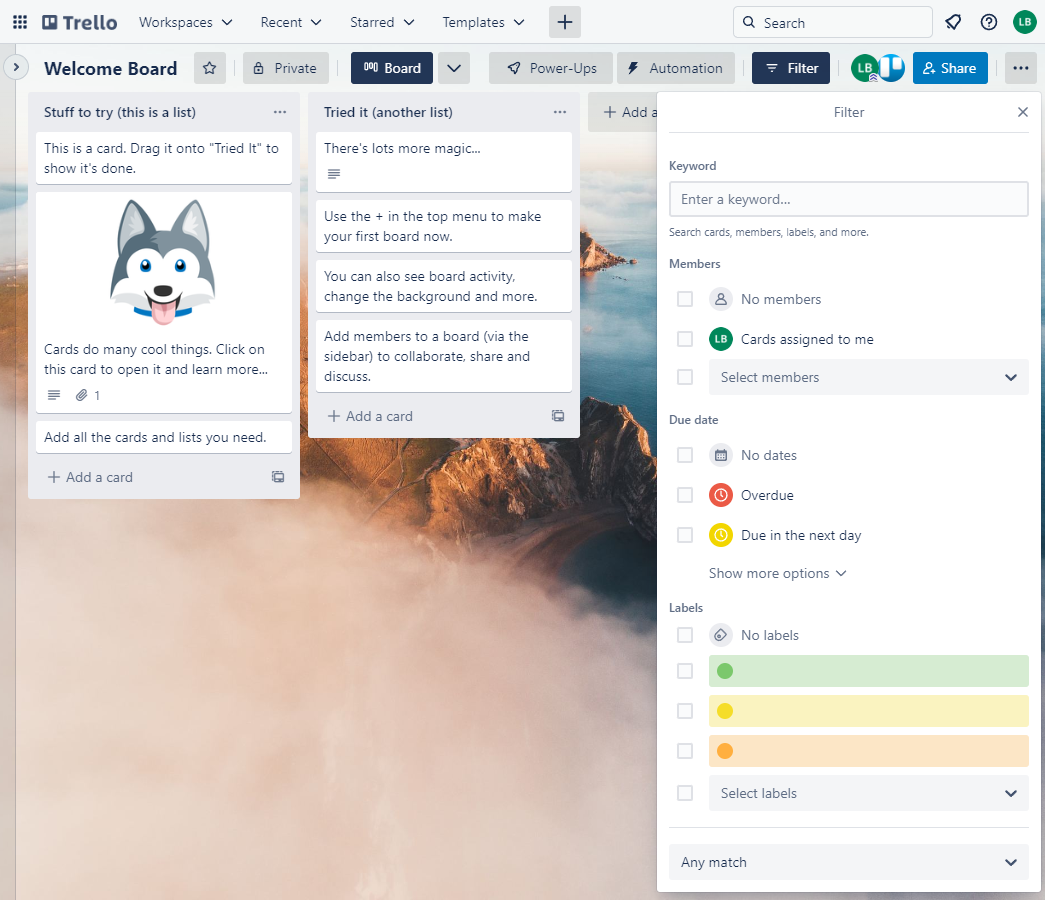Change visibility via Private button

point(286,68)
